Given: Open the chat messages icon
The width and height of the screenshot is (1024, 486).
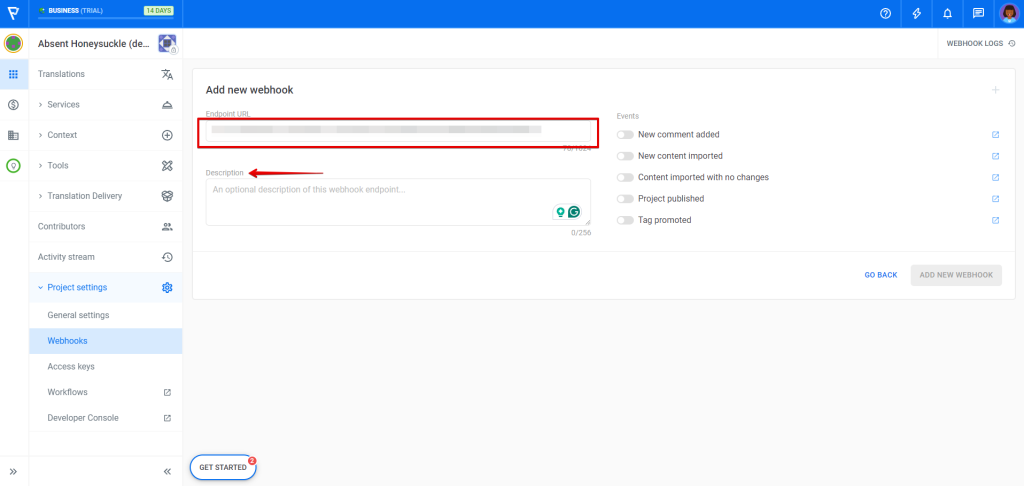Looking at the screenshot, I should [979, 14].
